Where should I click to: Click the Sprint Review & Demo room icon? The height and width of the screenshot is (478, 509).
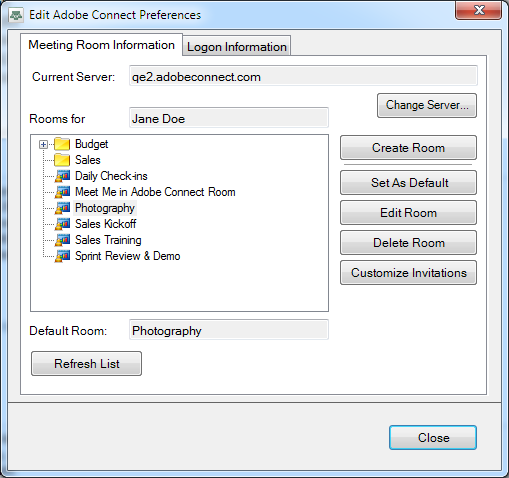pos(62,256)
